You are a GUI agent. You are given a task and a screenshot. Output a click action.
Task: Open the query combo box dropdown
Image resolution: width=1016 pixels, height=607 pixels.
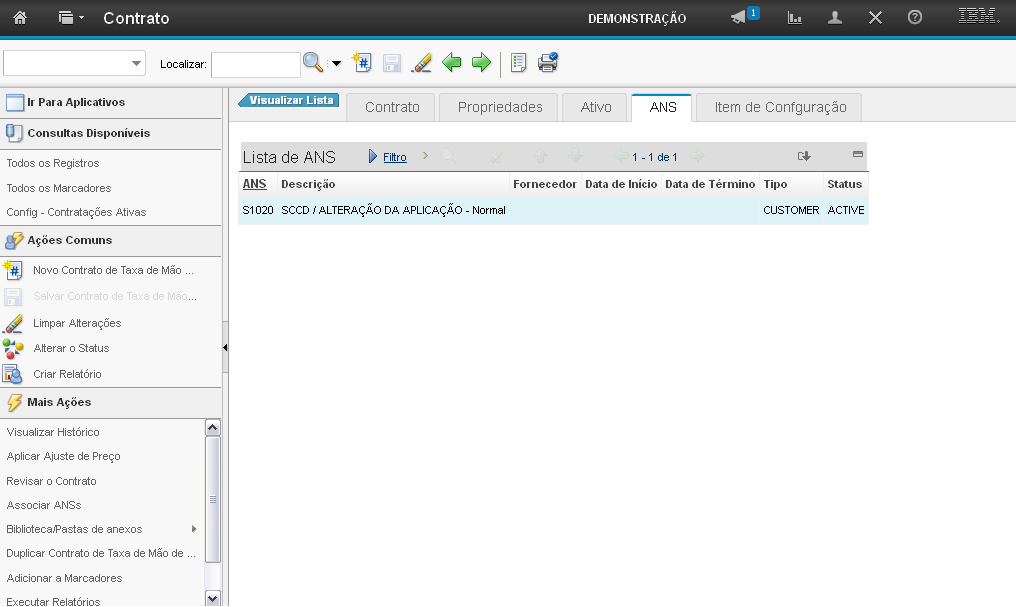click(136, 64)
